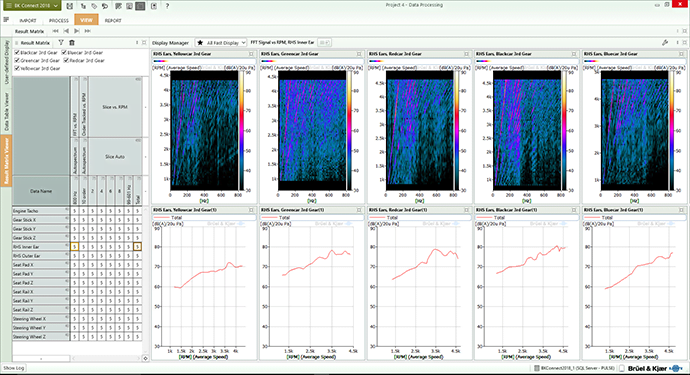
Task: Maximize the Result Matrix panel
Action: pos(144,43)
